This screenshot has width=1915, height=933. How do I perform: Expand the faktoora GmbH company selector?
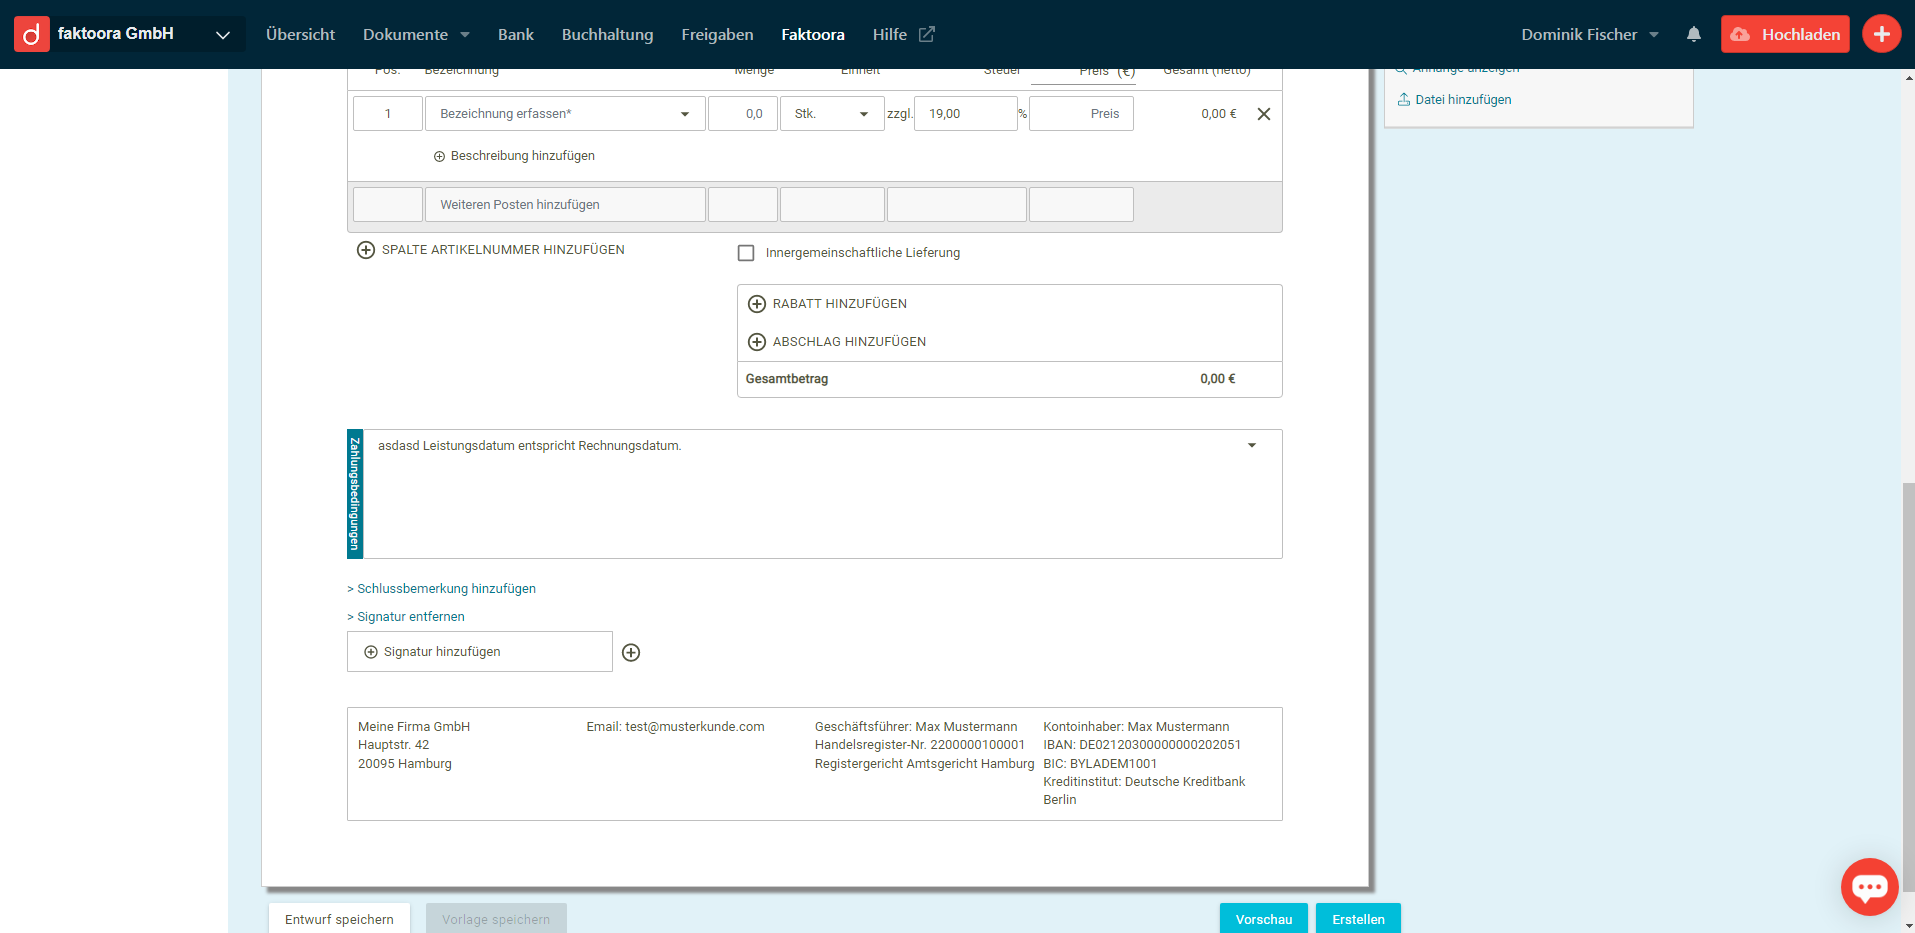pyautogui.click(x=222, y=35)
